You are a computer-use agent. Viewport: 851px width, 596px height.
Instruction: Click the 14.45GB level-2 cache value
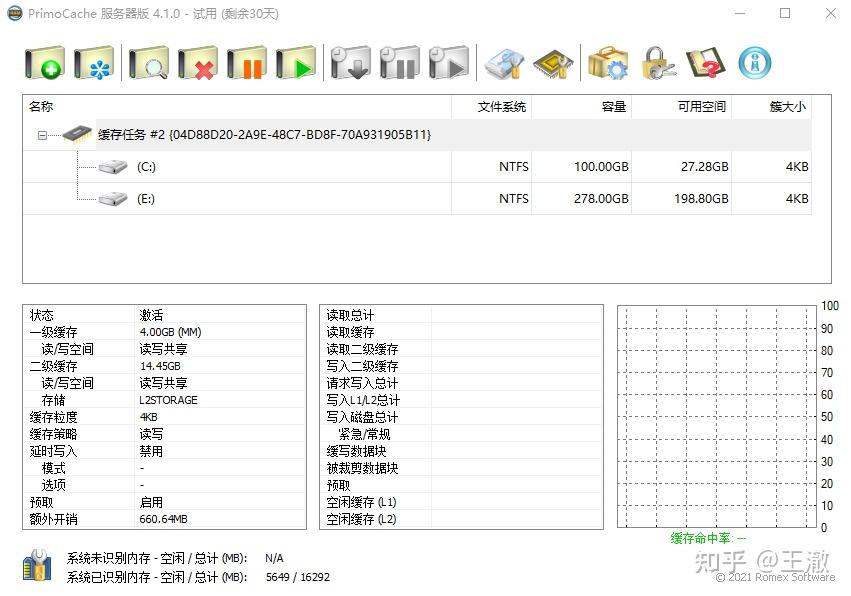[x=160, y=366]
